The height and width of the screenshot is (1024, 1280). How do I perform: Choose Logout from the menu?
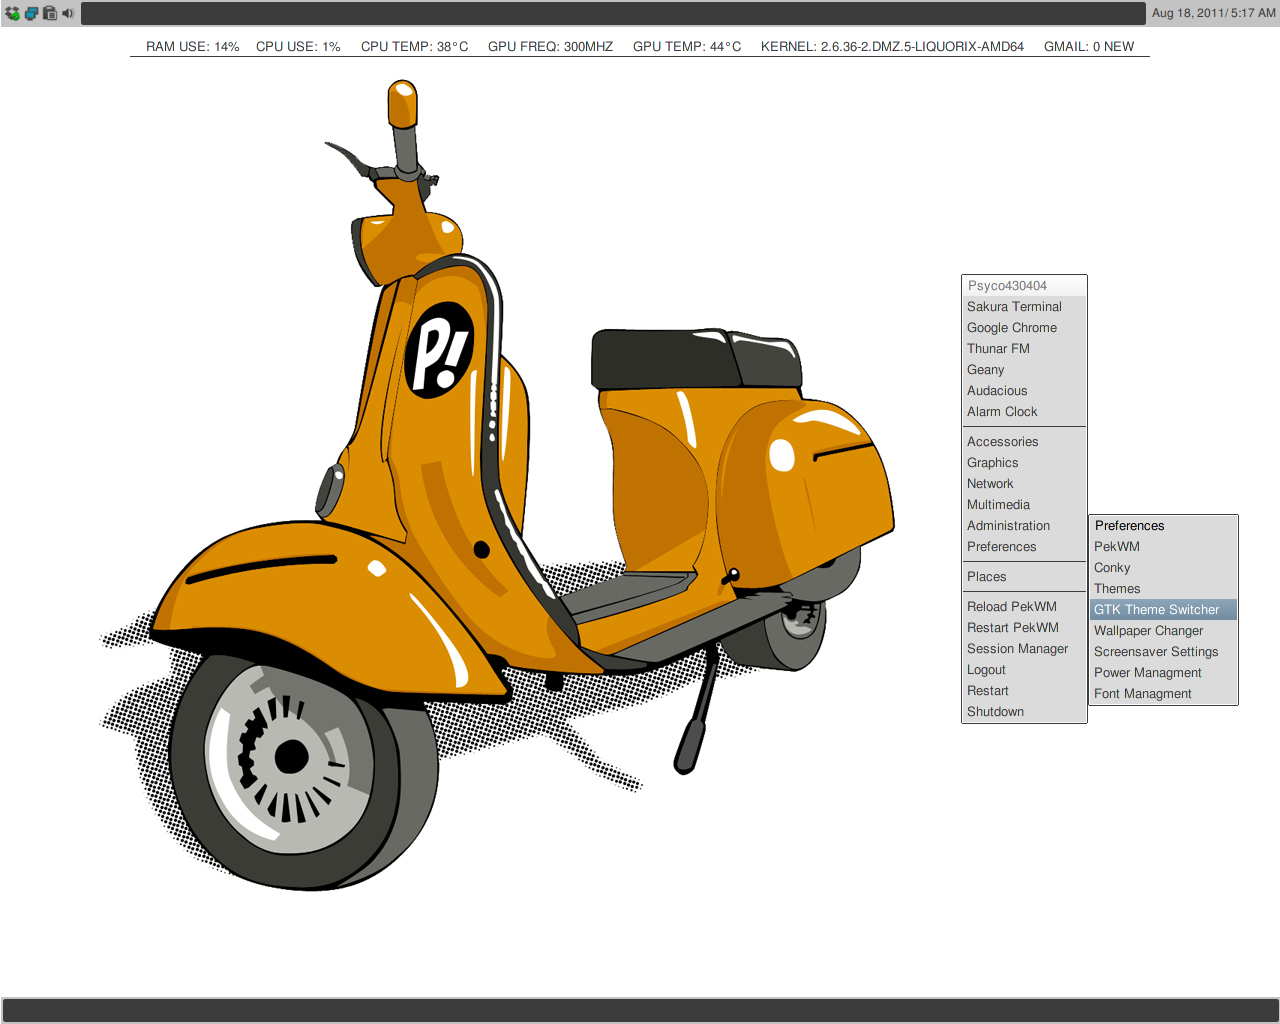(1024, 670)
